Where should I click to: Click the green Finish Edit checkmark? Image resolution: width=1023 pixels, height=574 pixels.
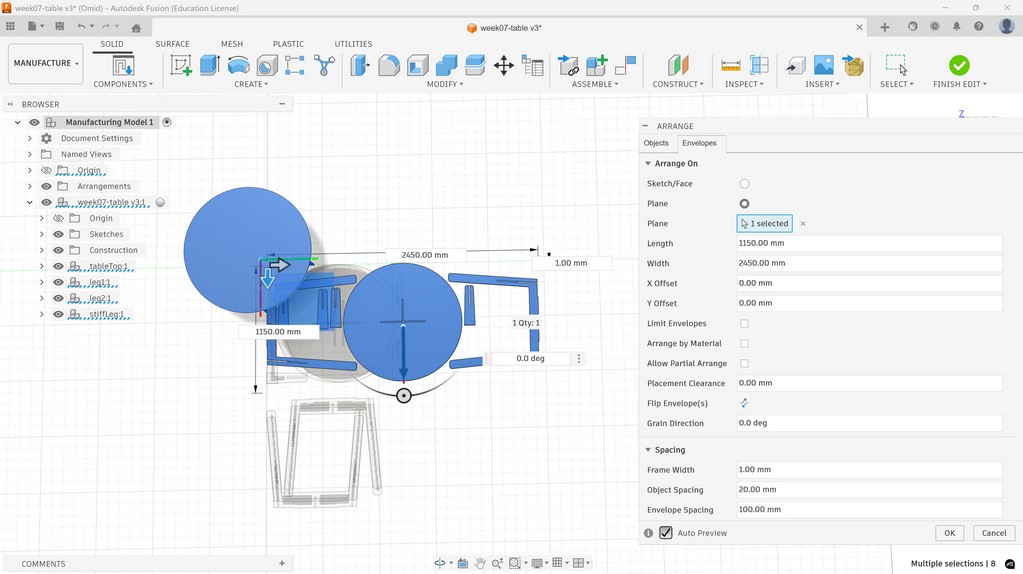(958, 65)
